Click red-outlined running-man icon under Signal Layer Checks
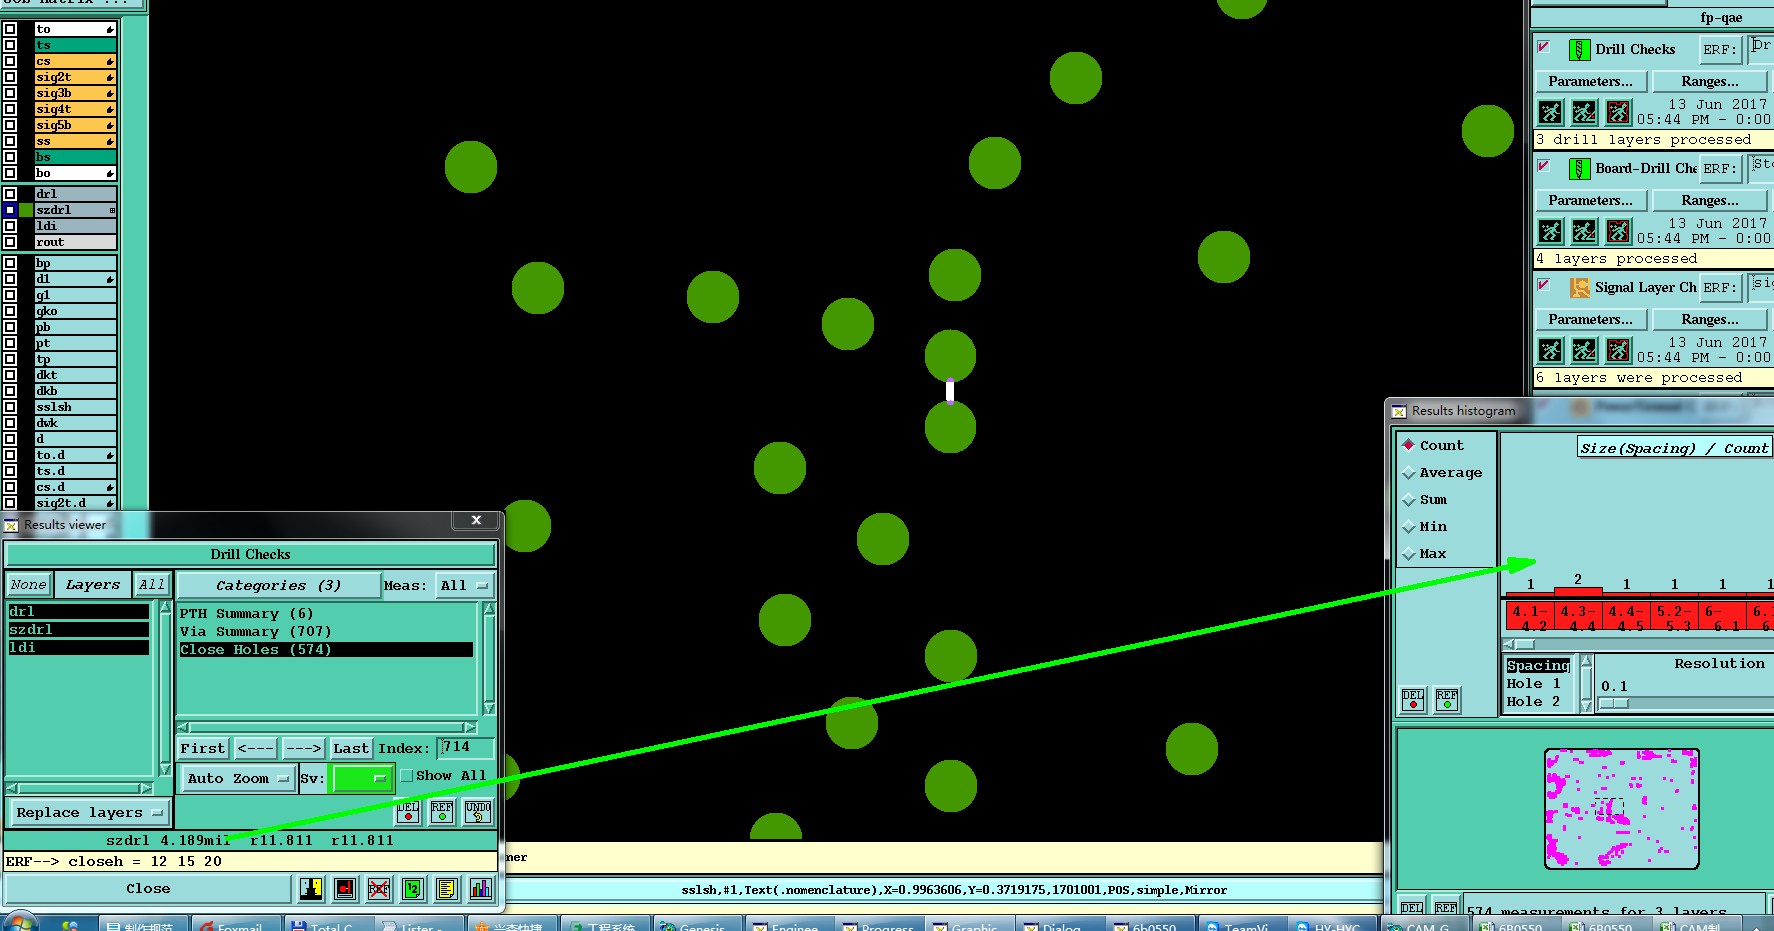Image resolution: width=1774 pixels, height=931 pixels. click(1618, 350)
